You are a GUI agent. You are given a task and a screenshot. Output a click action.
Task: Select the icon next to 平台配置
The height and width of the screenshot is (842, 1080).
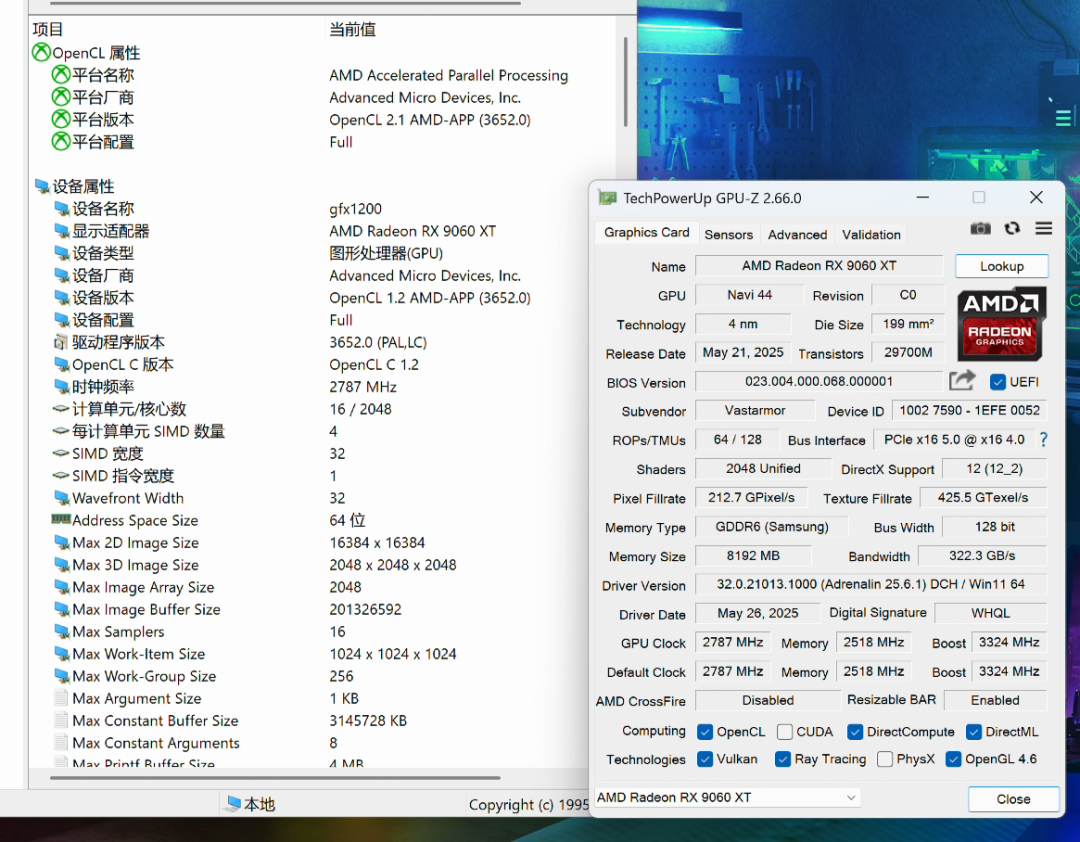tap(61, 141)
